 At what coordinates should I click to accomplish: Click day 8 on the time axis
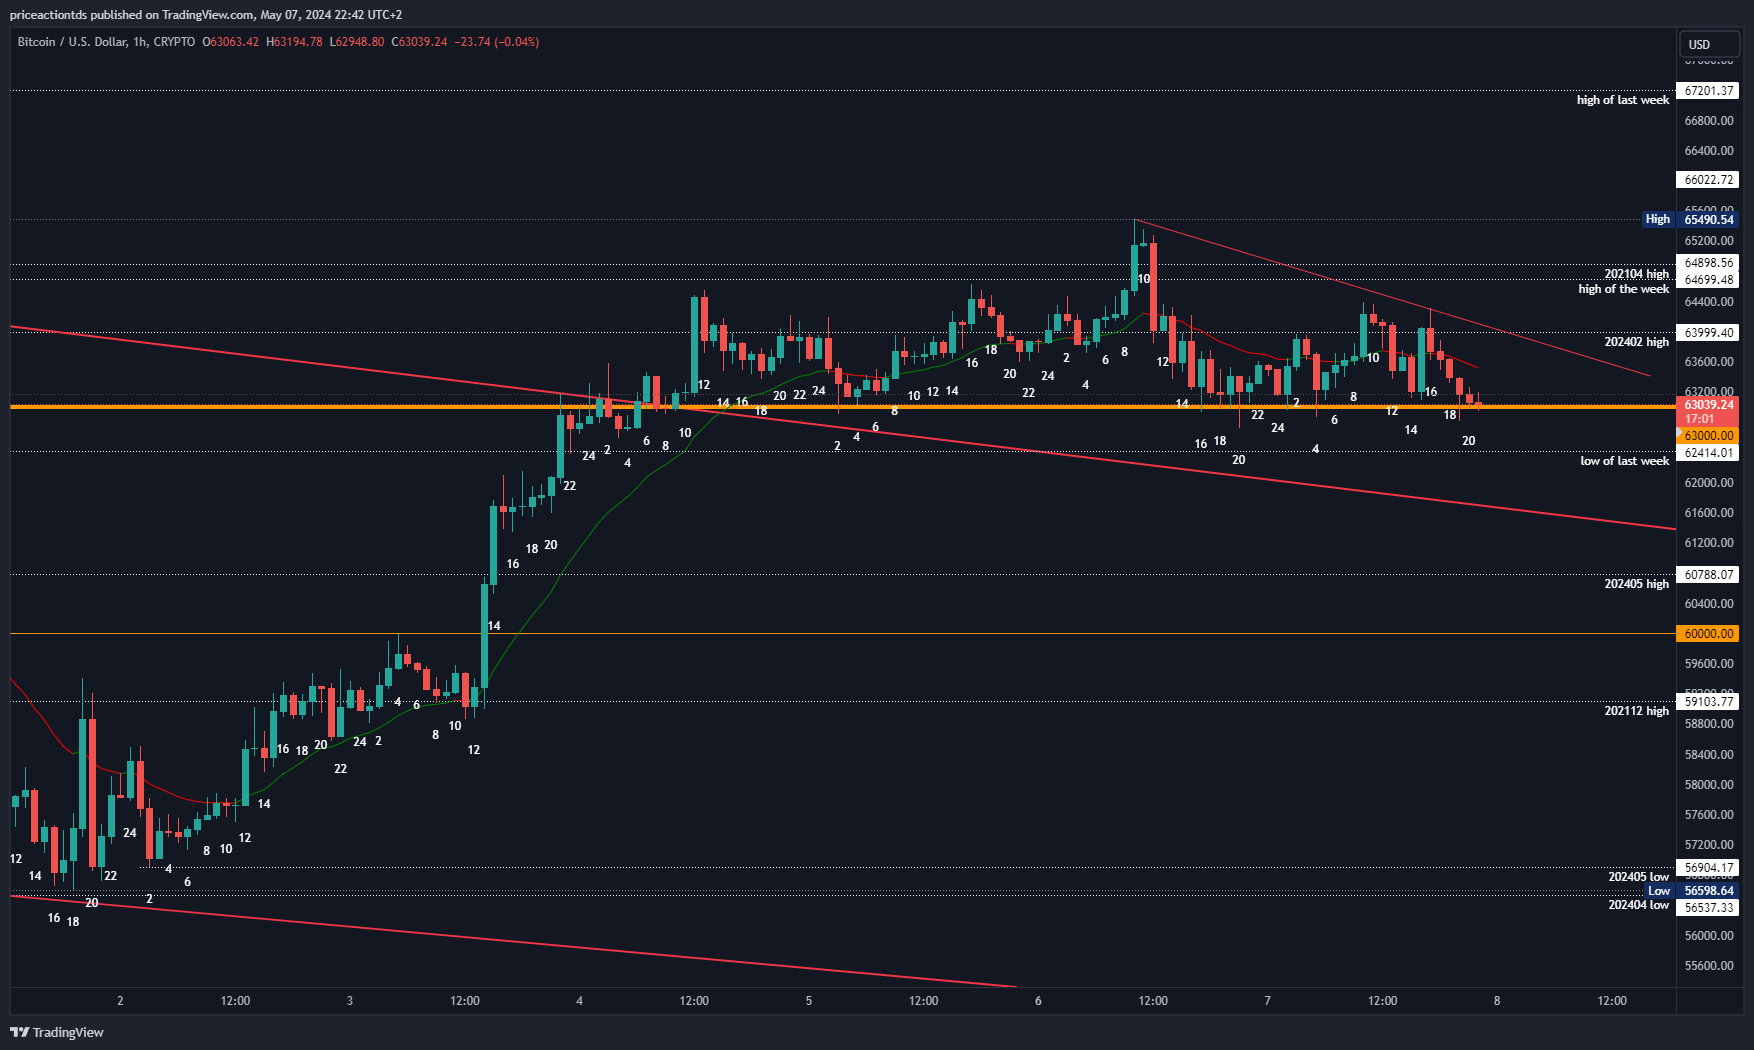(1497, 1001)
